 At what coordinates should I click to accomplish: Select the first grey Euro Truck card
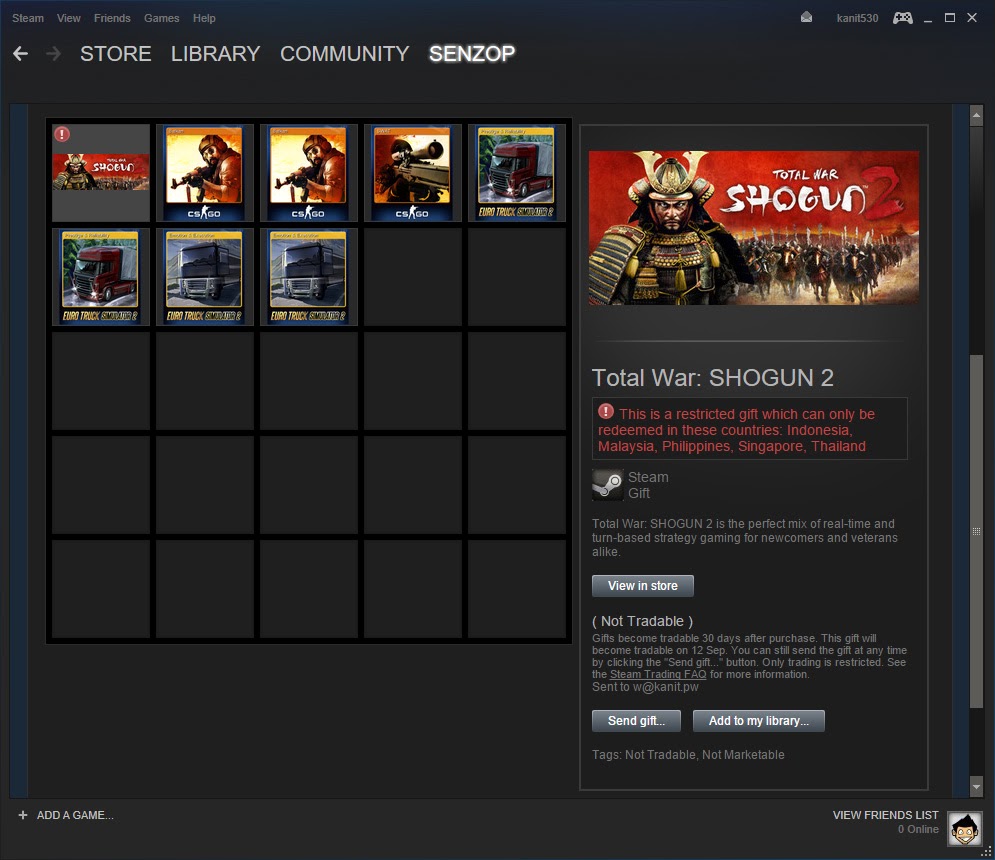pyautogui.click(x=204, y=277)
